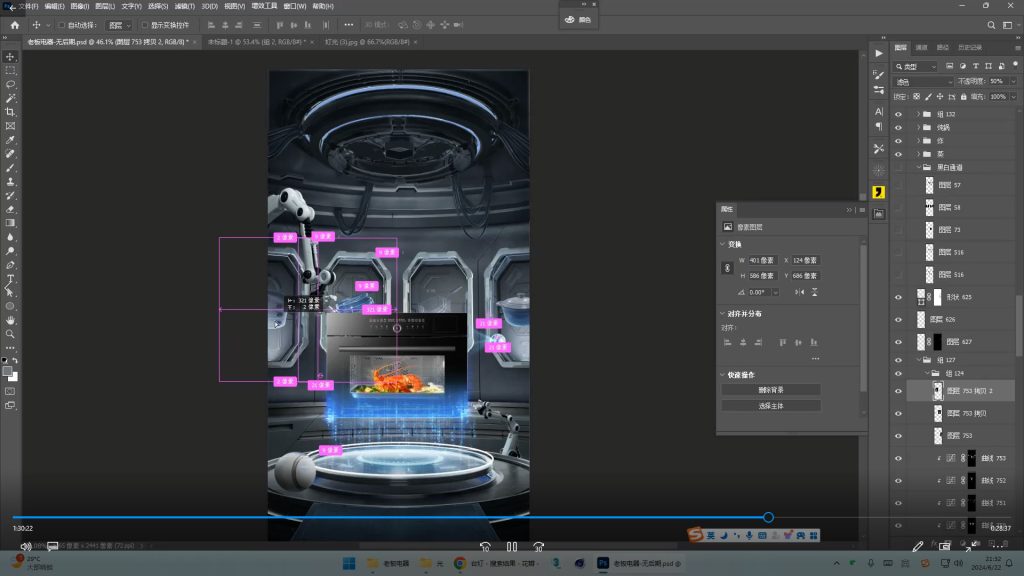Select the Zoom magnifier tool

coord(10,334)
